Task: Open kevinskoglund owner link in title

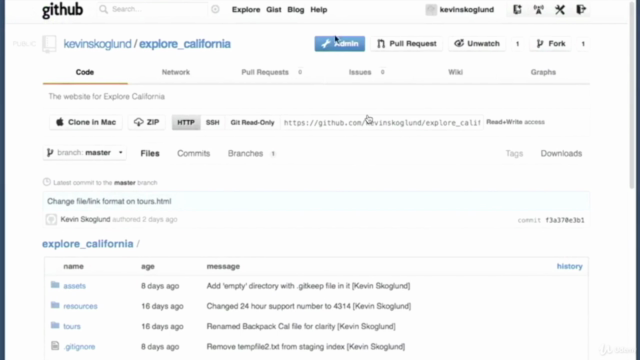Action: [97, 44]
